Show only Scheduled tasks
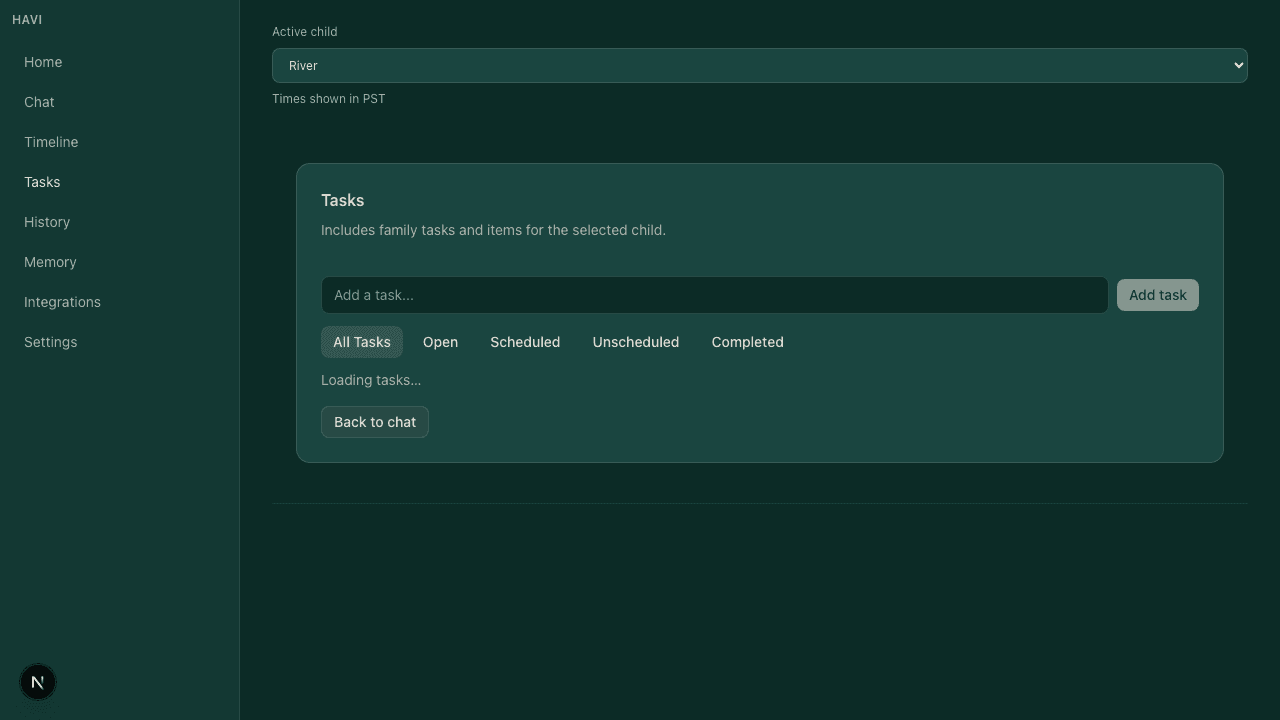The height and width of the screenshot is (720, 1280). [x=525, y=342]
